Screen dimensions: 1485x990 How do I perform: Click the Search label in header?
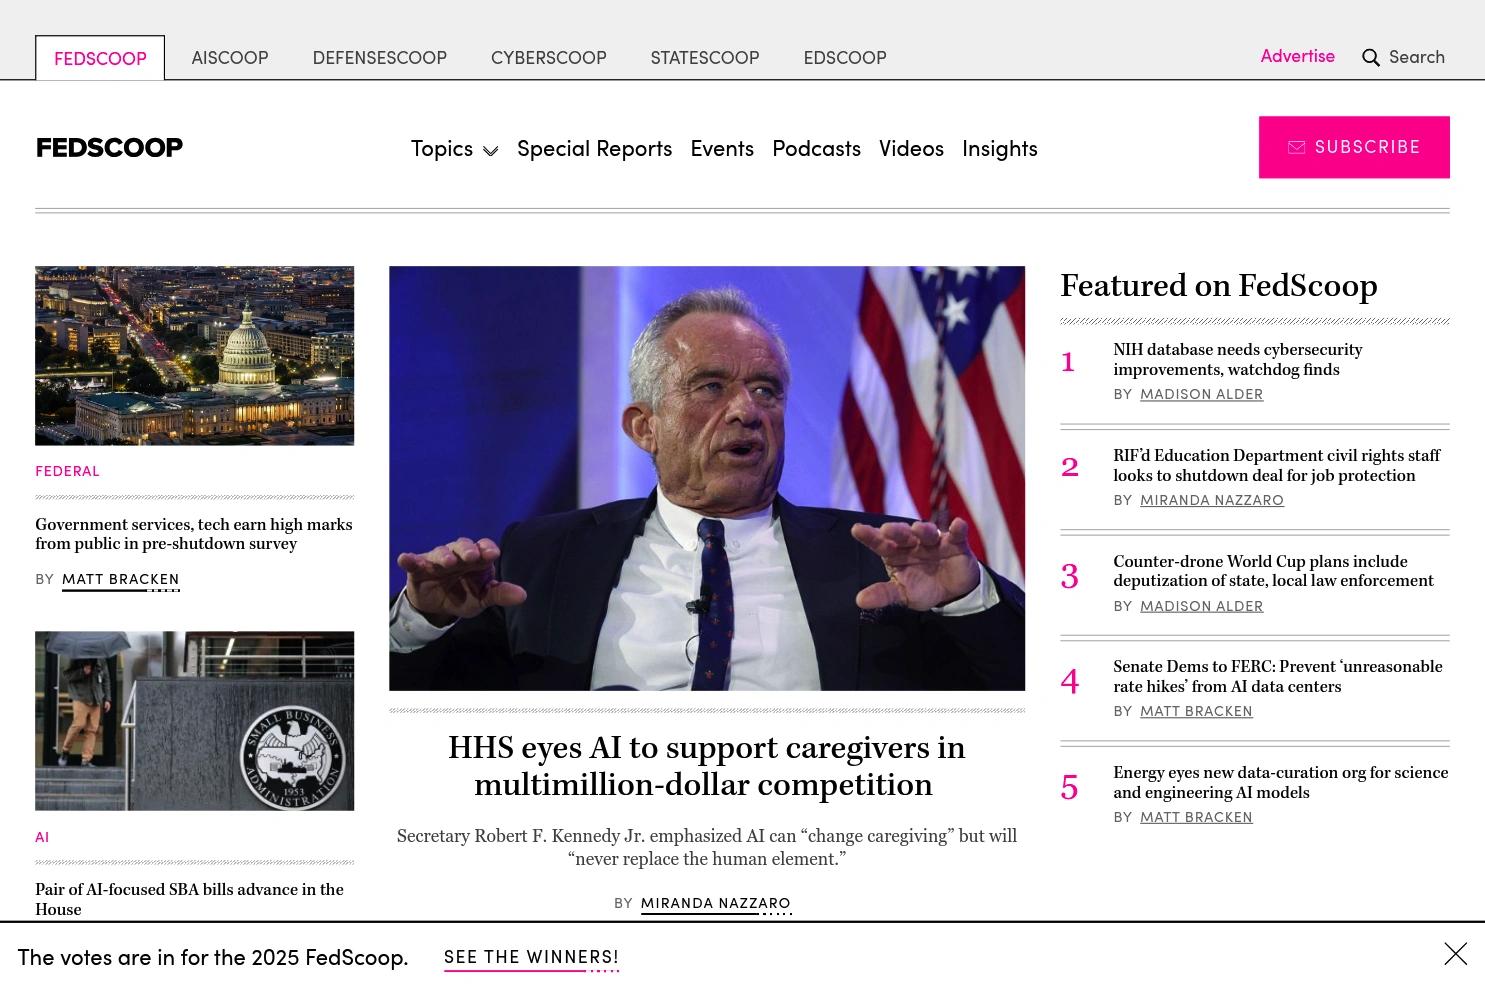(1417, 57)
